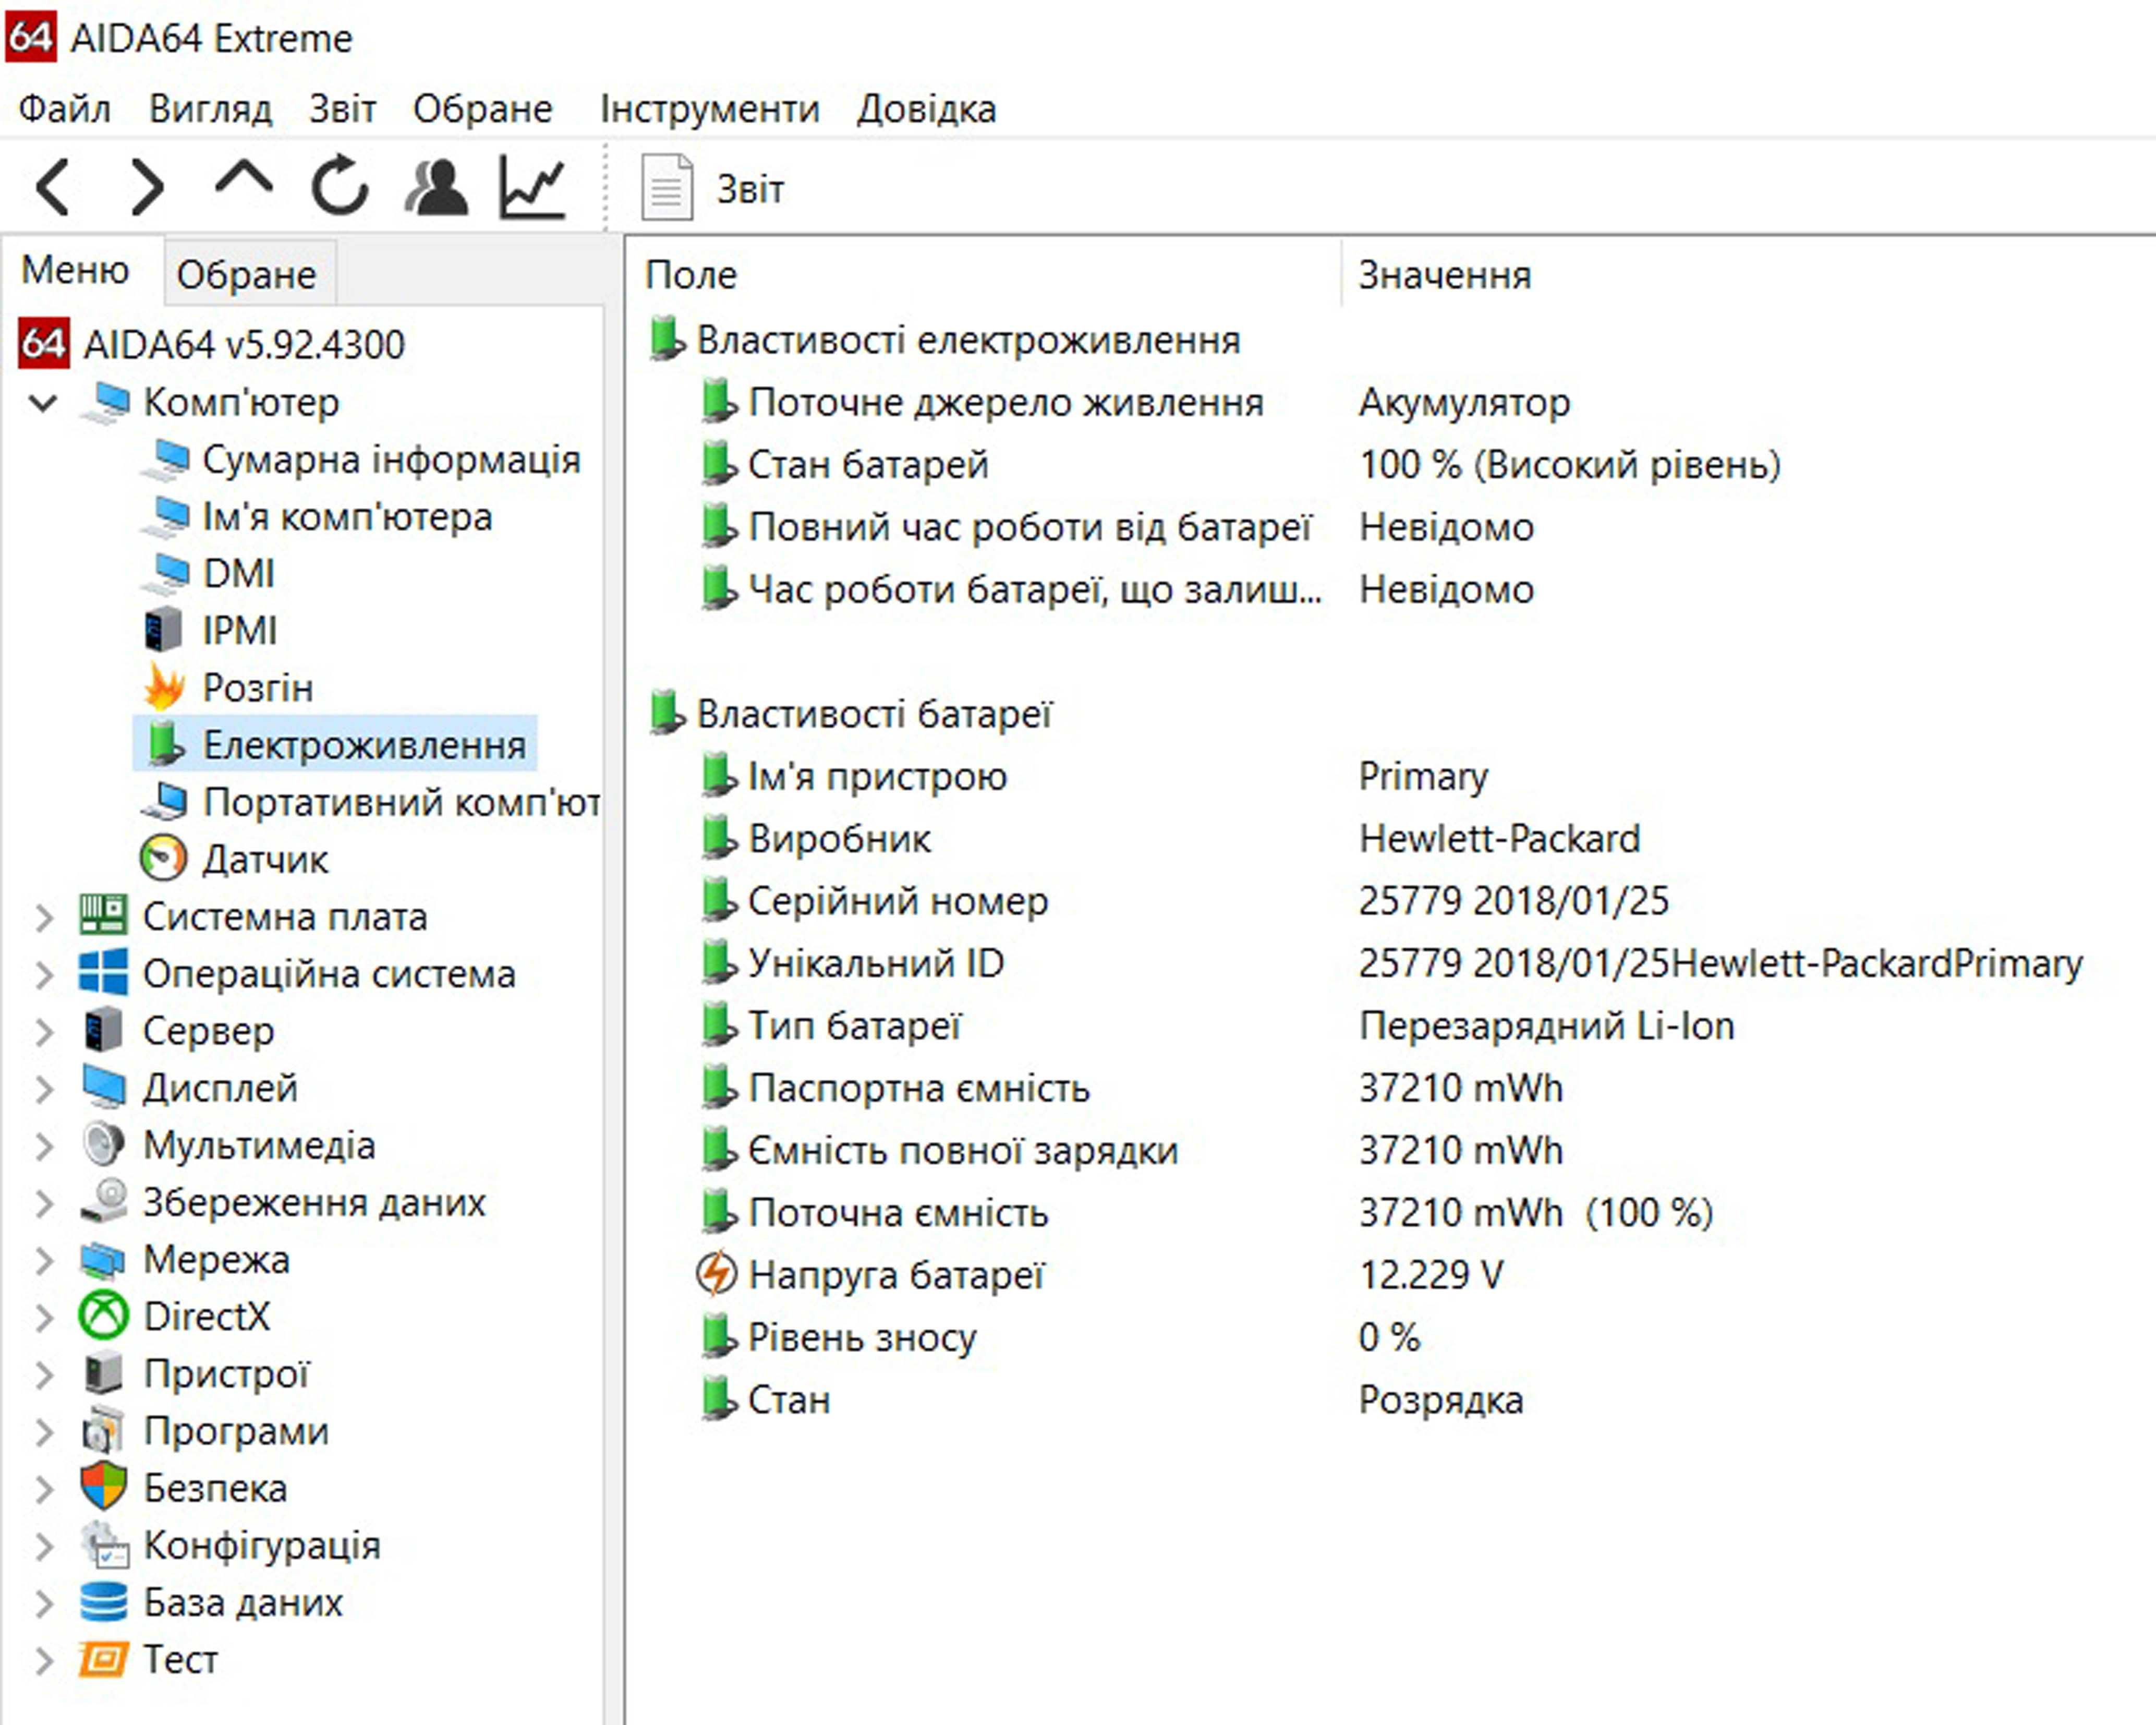Expand the Програми node
Image resolution: width=2156 pixels, height=1725 pixels.
[43, 1431]
